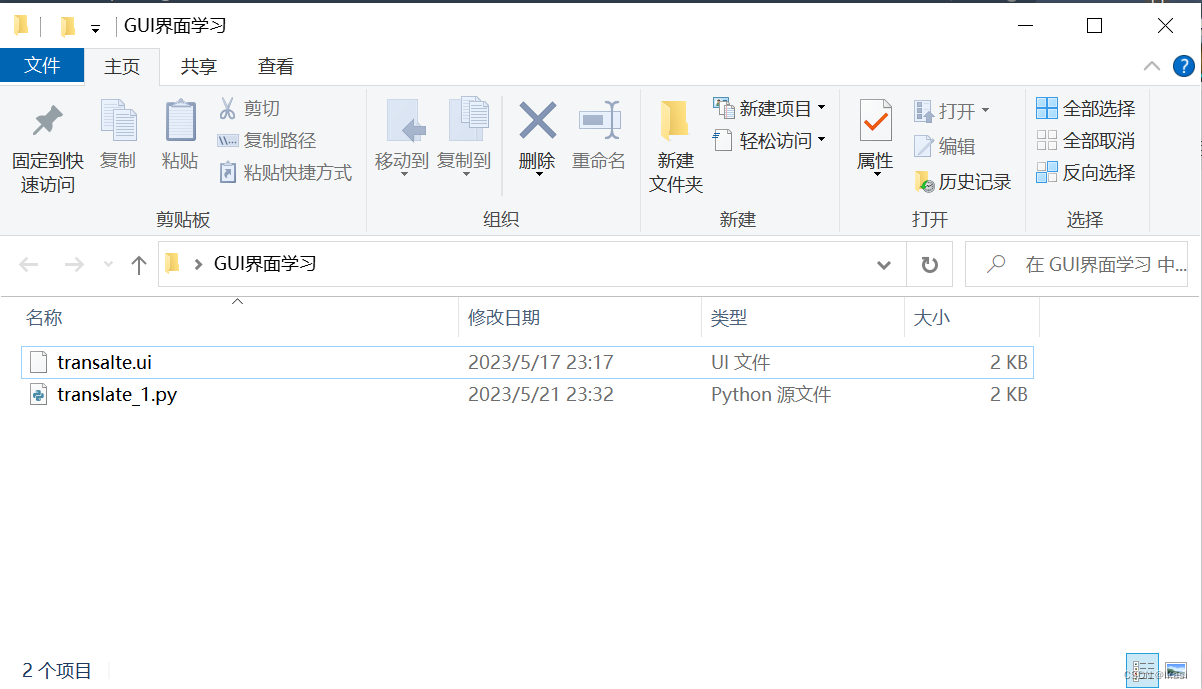Click the 复制 (Copy) icon

tap(118, 140)
